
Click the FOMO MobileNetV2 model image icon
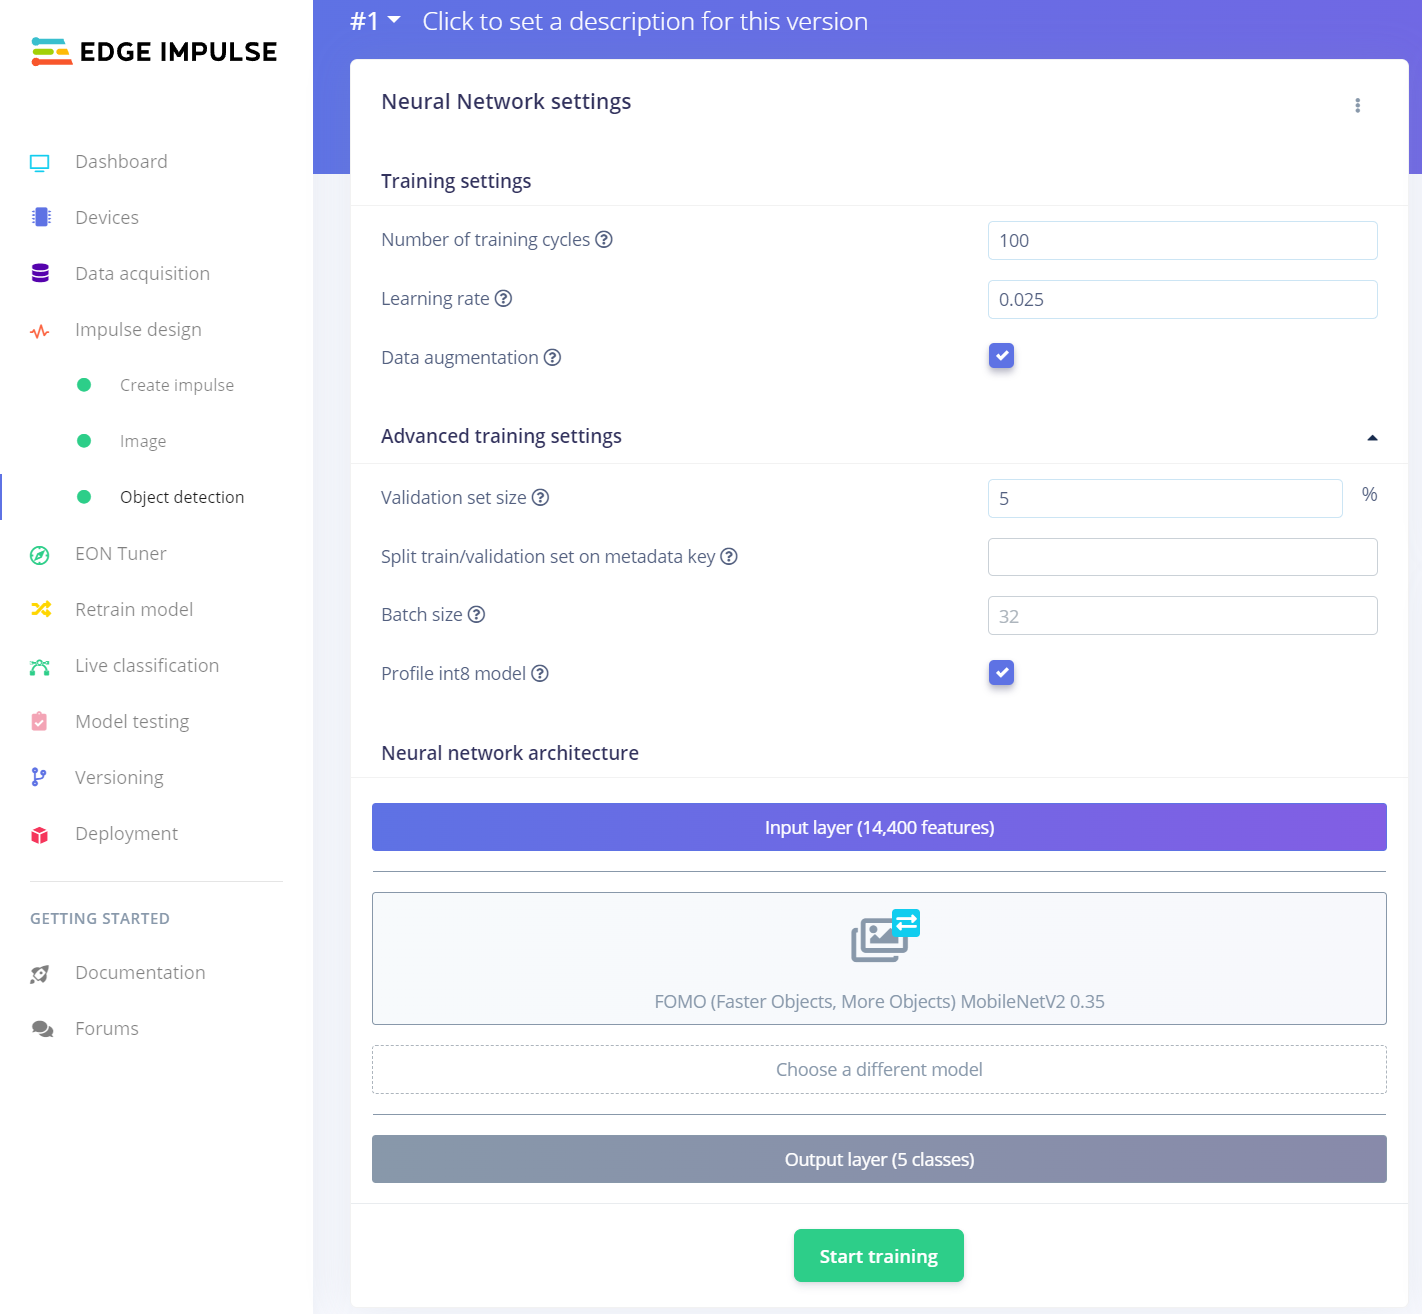884,936
